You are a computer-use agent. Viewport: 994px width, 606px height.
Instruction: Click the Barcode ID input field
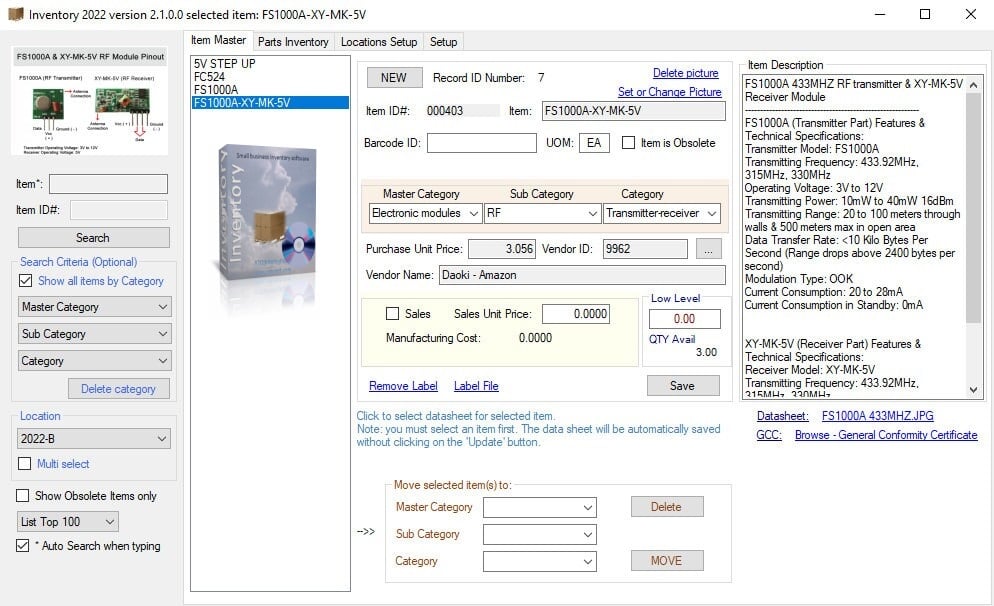click(x=482, y=143)
